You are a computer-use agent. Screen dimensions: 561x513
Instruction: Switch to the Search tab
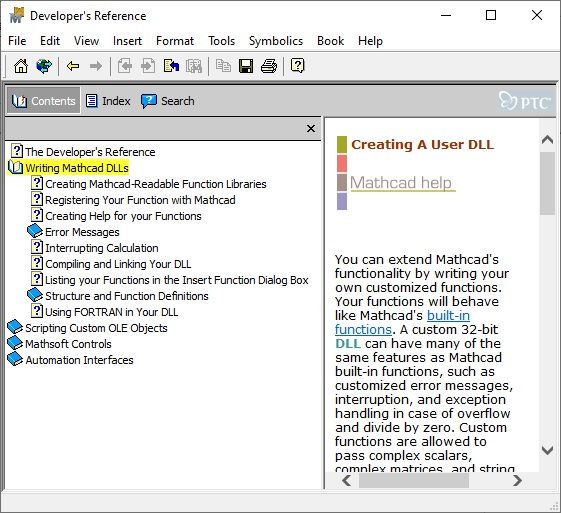(x=168, y=101)
